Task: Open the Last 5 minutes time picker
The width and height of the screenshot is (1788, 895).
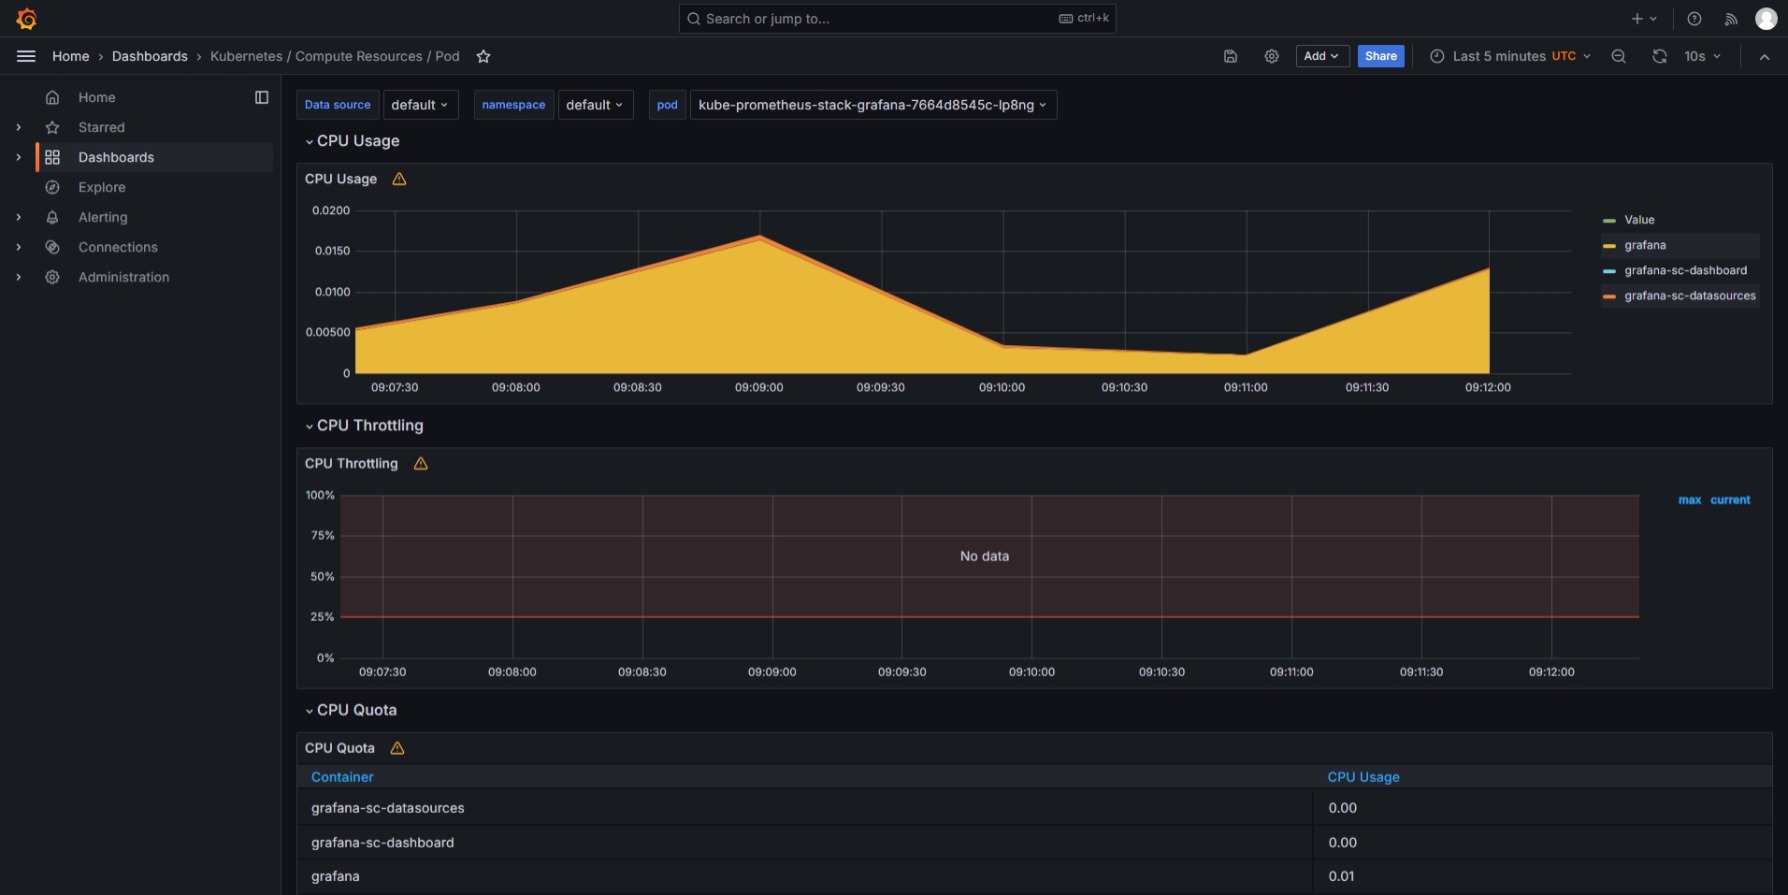Action: [1510, 56]
